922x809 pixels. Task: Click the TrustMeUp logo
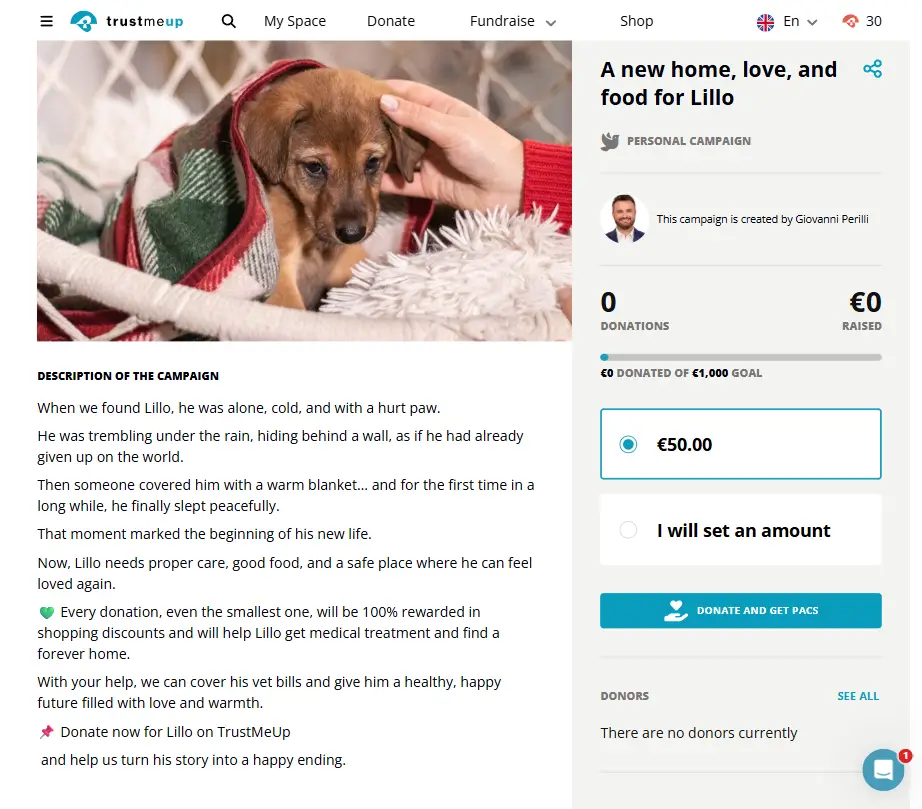(x=127, y=21)
